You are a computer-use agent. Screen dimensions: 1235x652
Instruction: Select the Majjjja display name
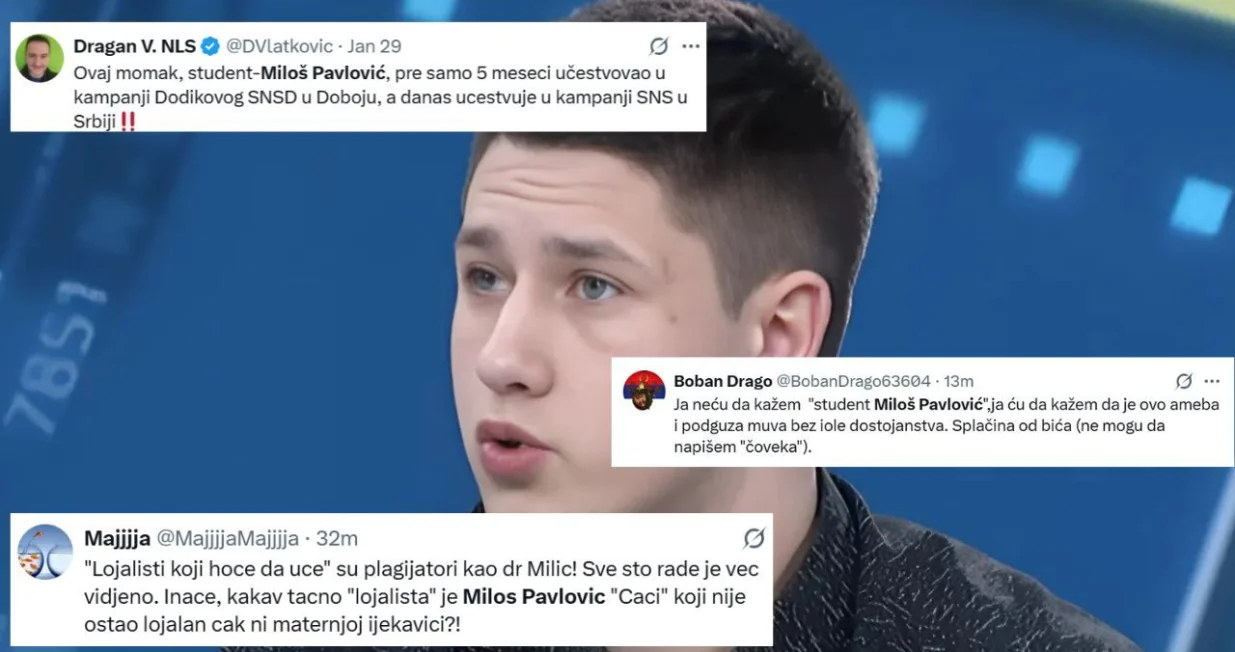click(117, 539)
